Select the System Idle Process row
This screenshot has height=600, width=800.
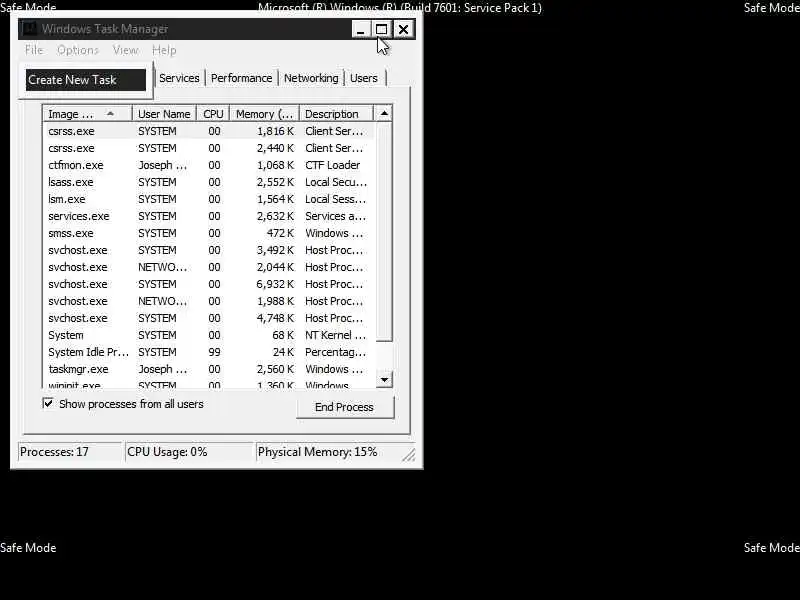(209, 352)
